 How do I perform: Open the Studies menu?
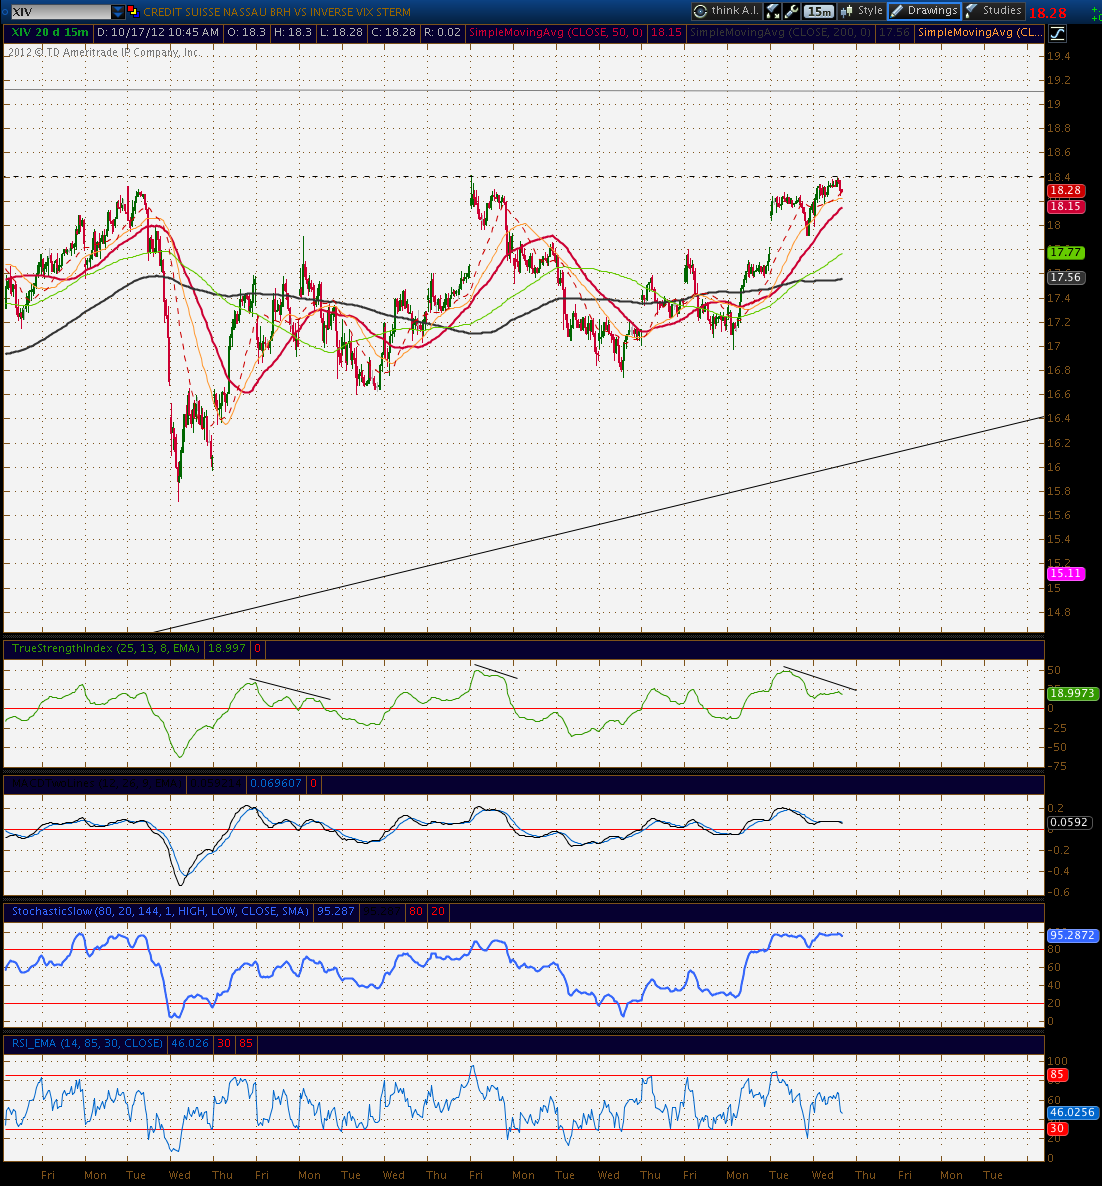[x=994, y=11]
